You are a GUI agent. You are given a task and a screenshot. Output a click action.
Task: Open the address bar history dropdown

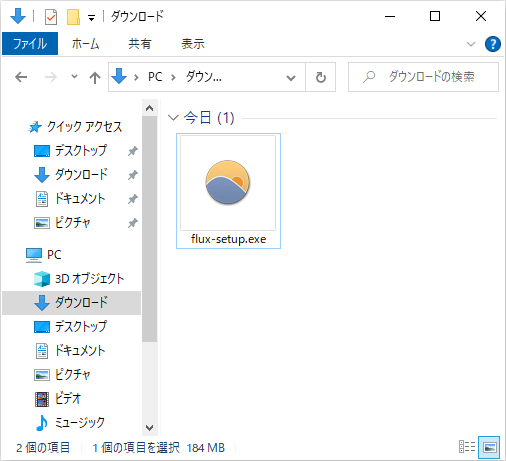point(291,78)
